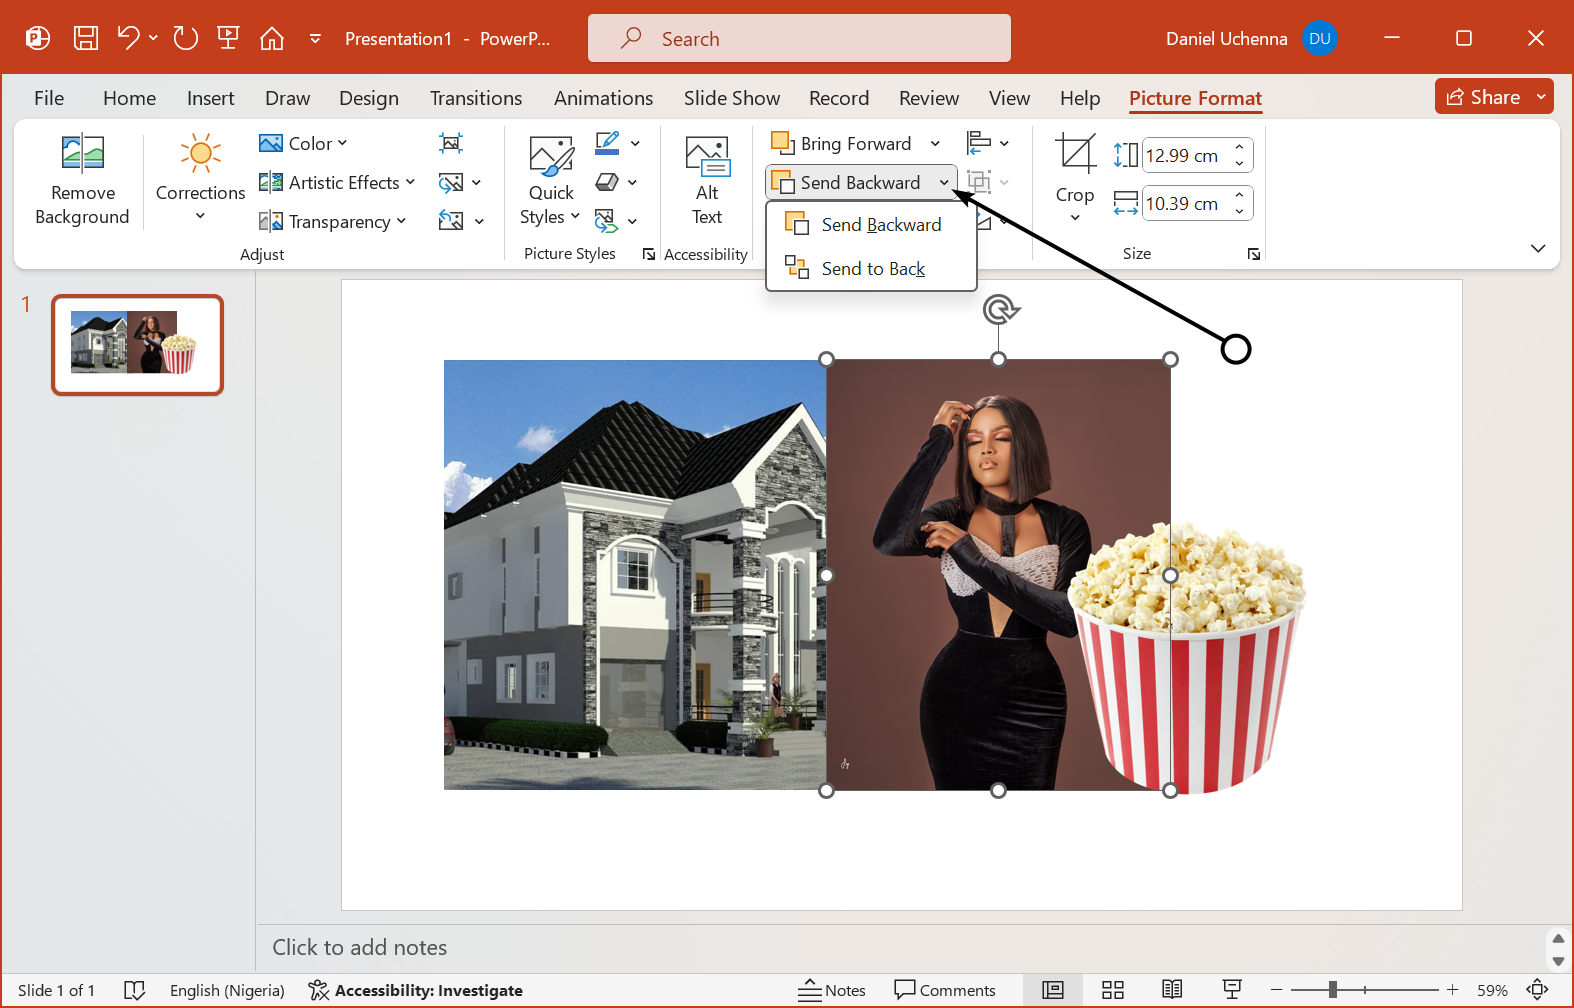
Task: Expand the Color dropdown
Action: pyautogui.click(x=304, y=143)
